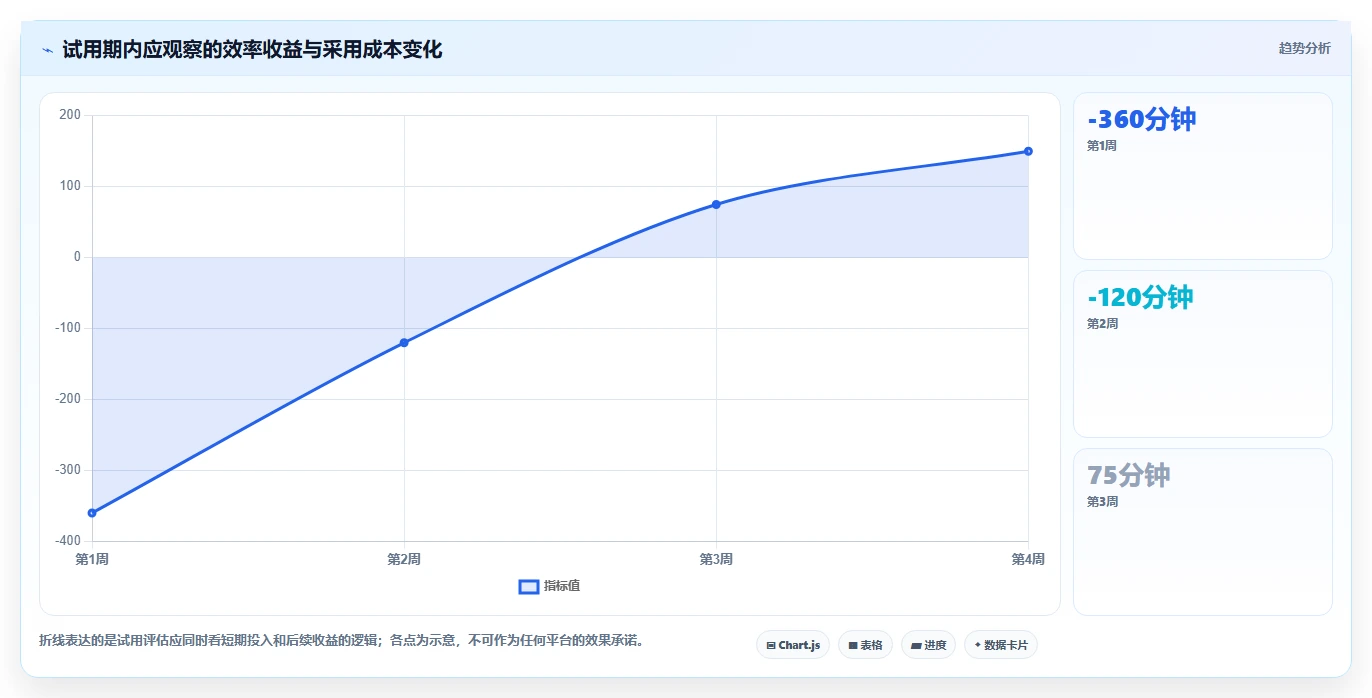This screenshot has height=698, width=1372.
Task: Click the 第1周 data point on the line
Action: tap(92, 513)
